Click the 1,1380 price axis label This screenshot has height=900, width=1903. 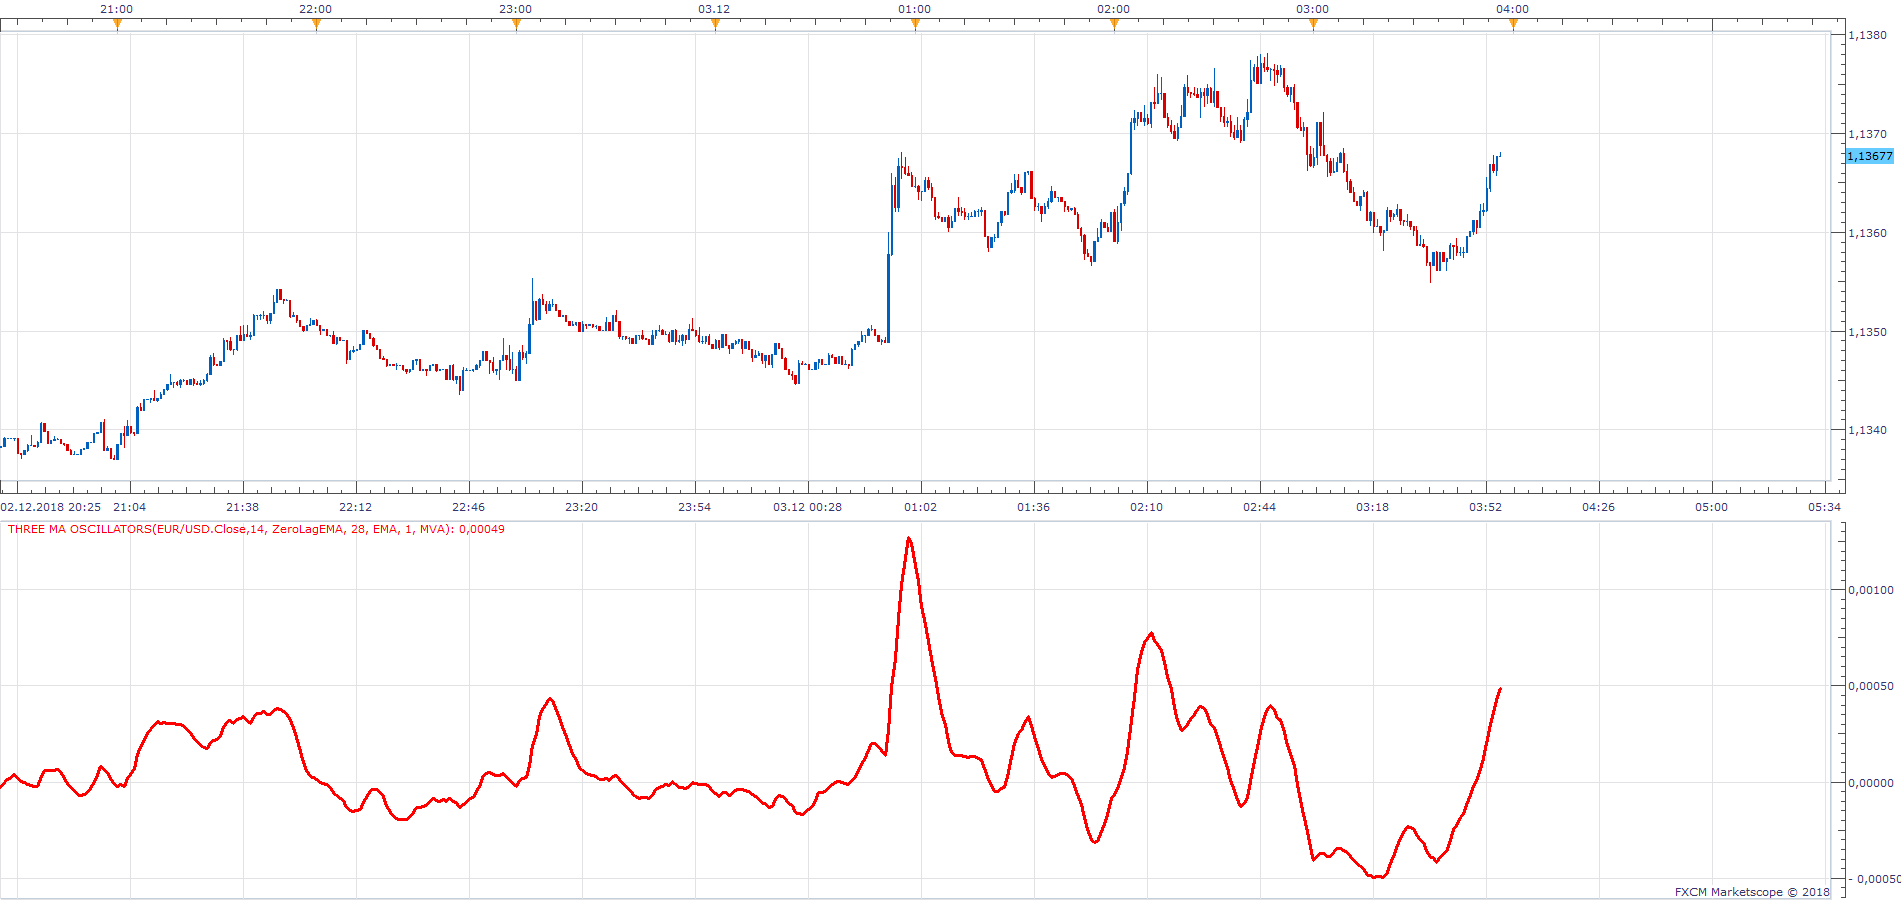[x=1867, y=35]
